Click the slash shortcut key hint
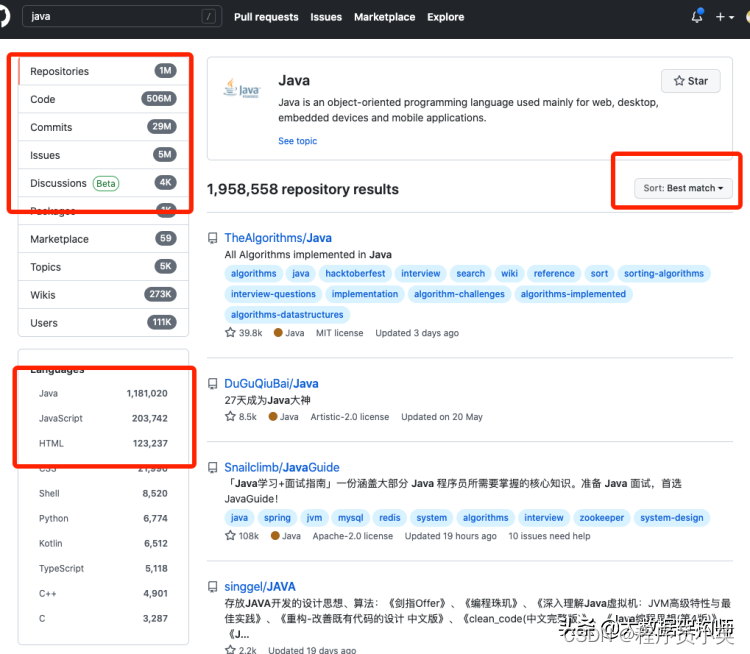The width and height of the screenshot is (750, 654). click(x=209, y=17)
